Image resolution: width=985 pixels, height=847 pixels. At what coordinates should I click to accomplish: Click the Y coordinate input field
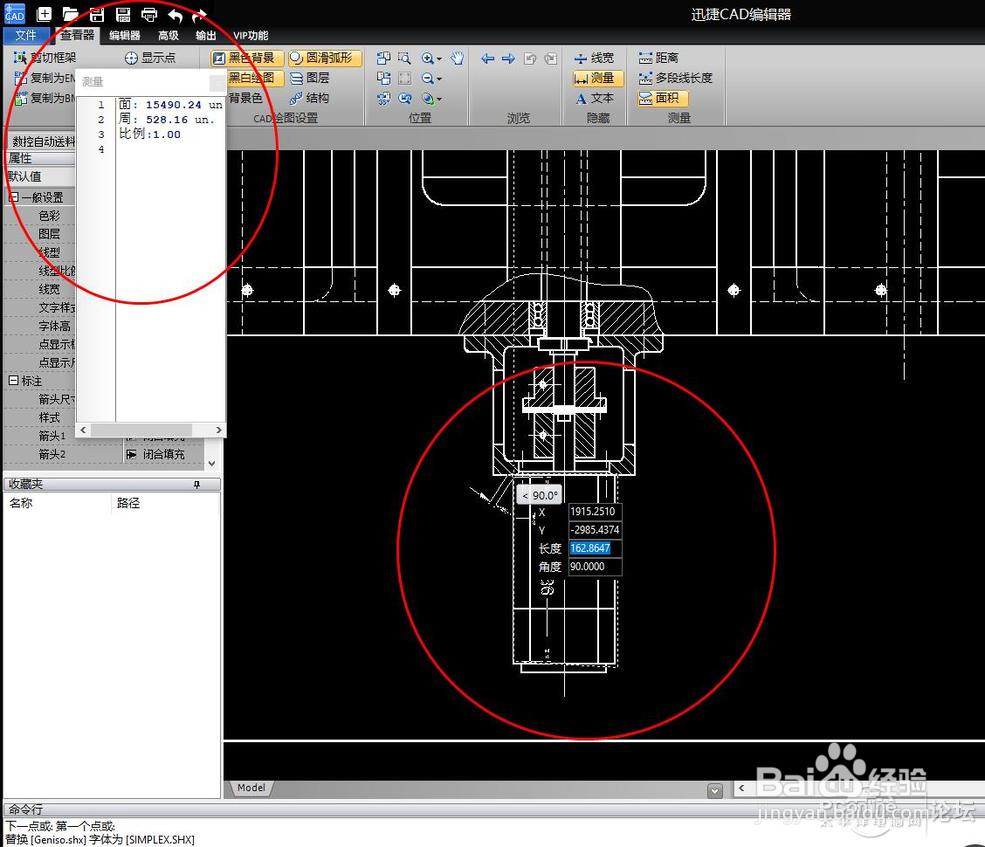tap(595, 530)
